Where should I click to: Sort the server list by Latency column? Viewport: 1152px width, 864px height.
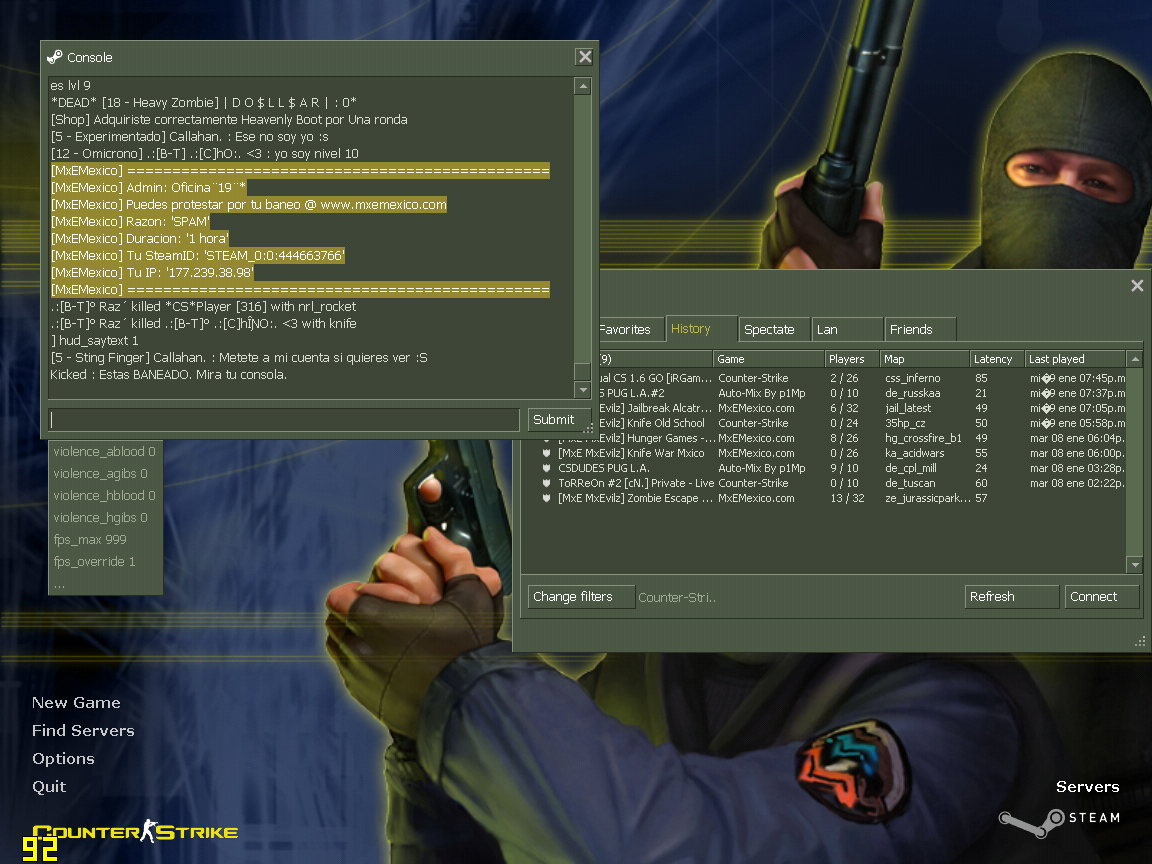(997, 359)
